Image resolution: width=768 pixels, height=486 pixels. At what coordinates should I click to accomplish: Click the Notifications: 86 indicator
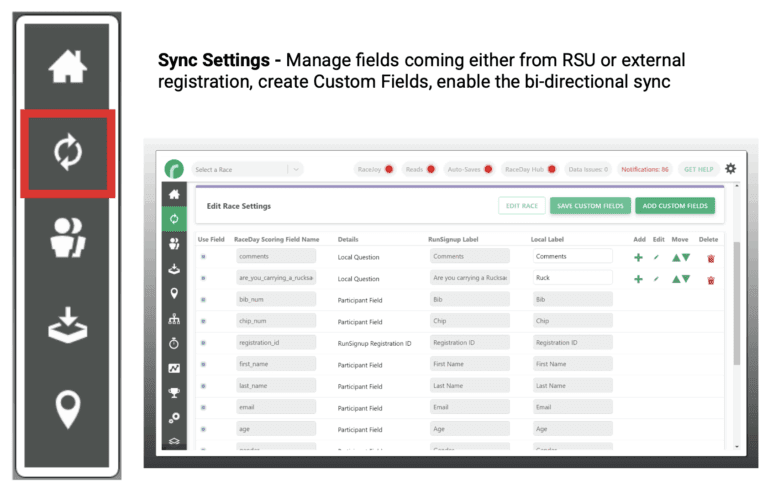(x=645, y=169)
